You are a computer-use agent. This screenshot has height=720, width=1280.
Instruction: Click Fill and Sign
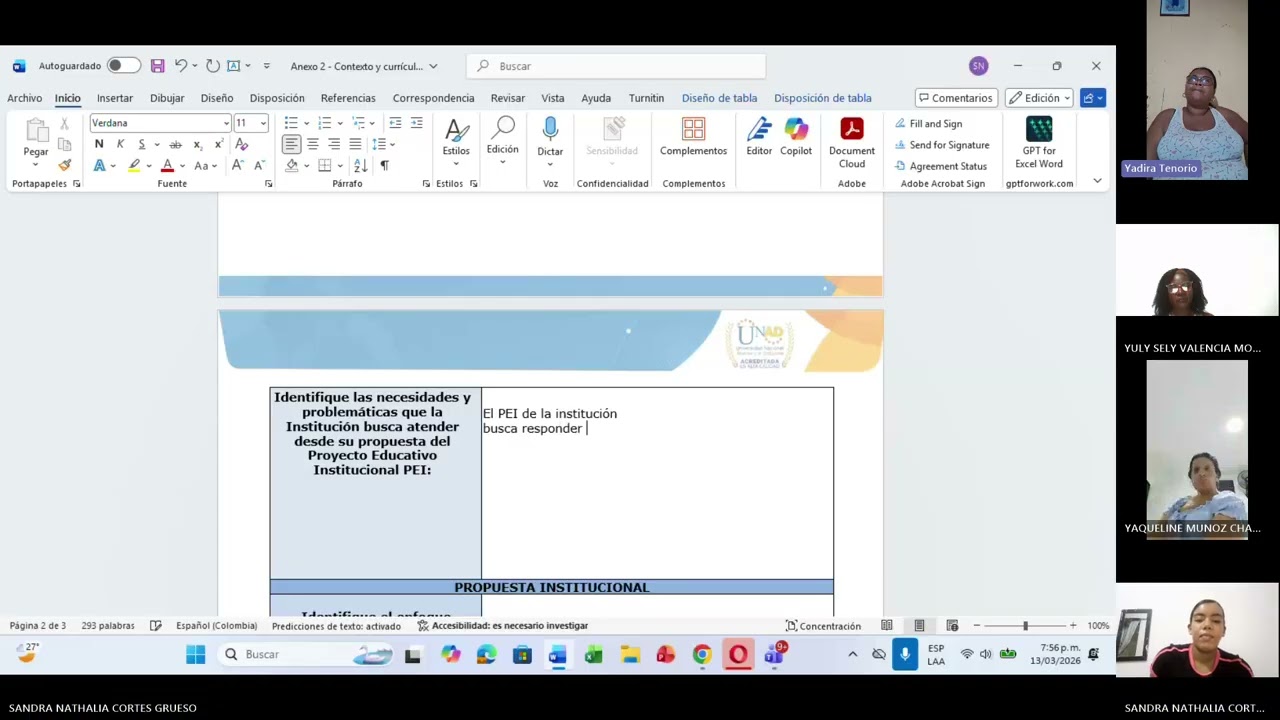tap(928, 124)
